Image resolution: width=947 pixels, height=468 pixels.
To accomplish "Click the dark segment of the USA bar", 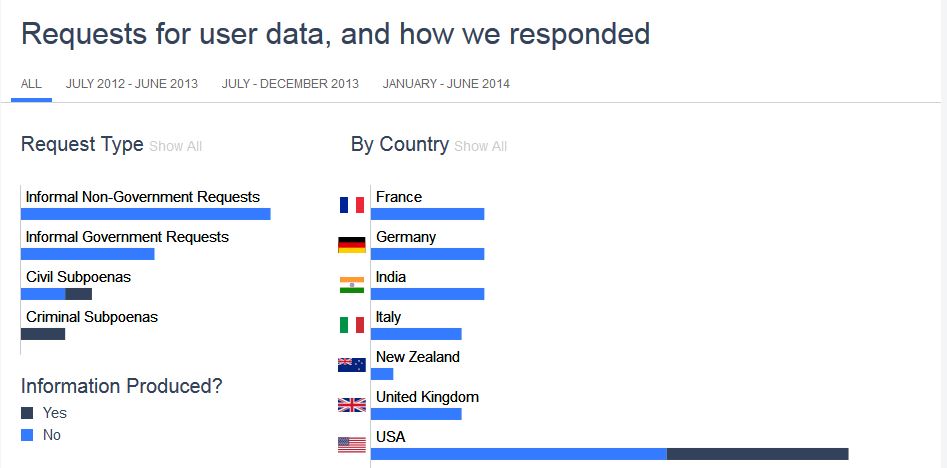I will point(757,454).
